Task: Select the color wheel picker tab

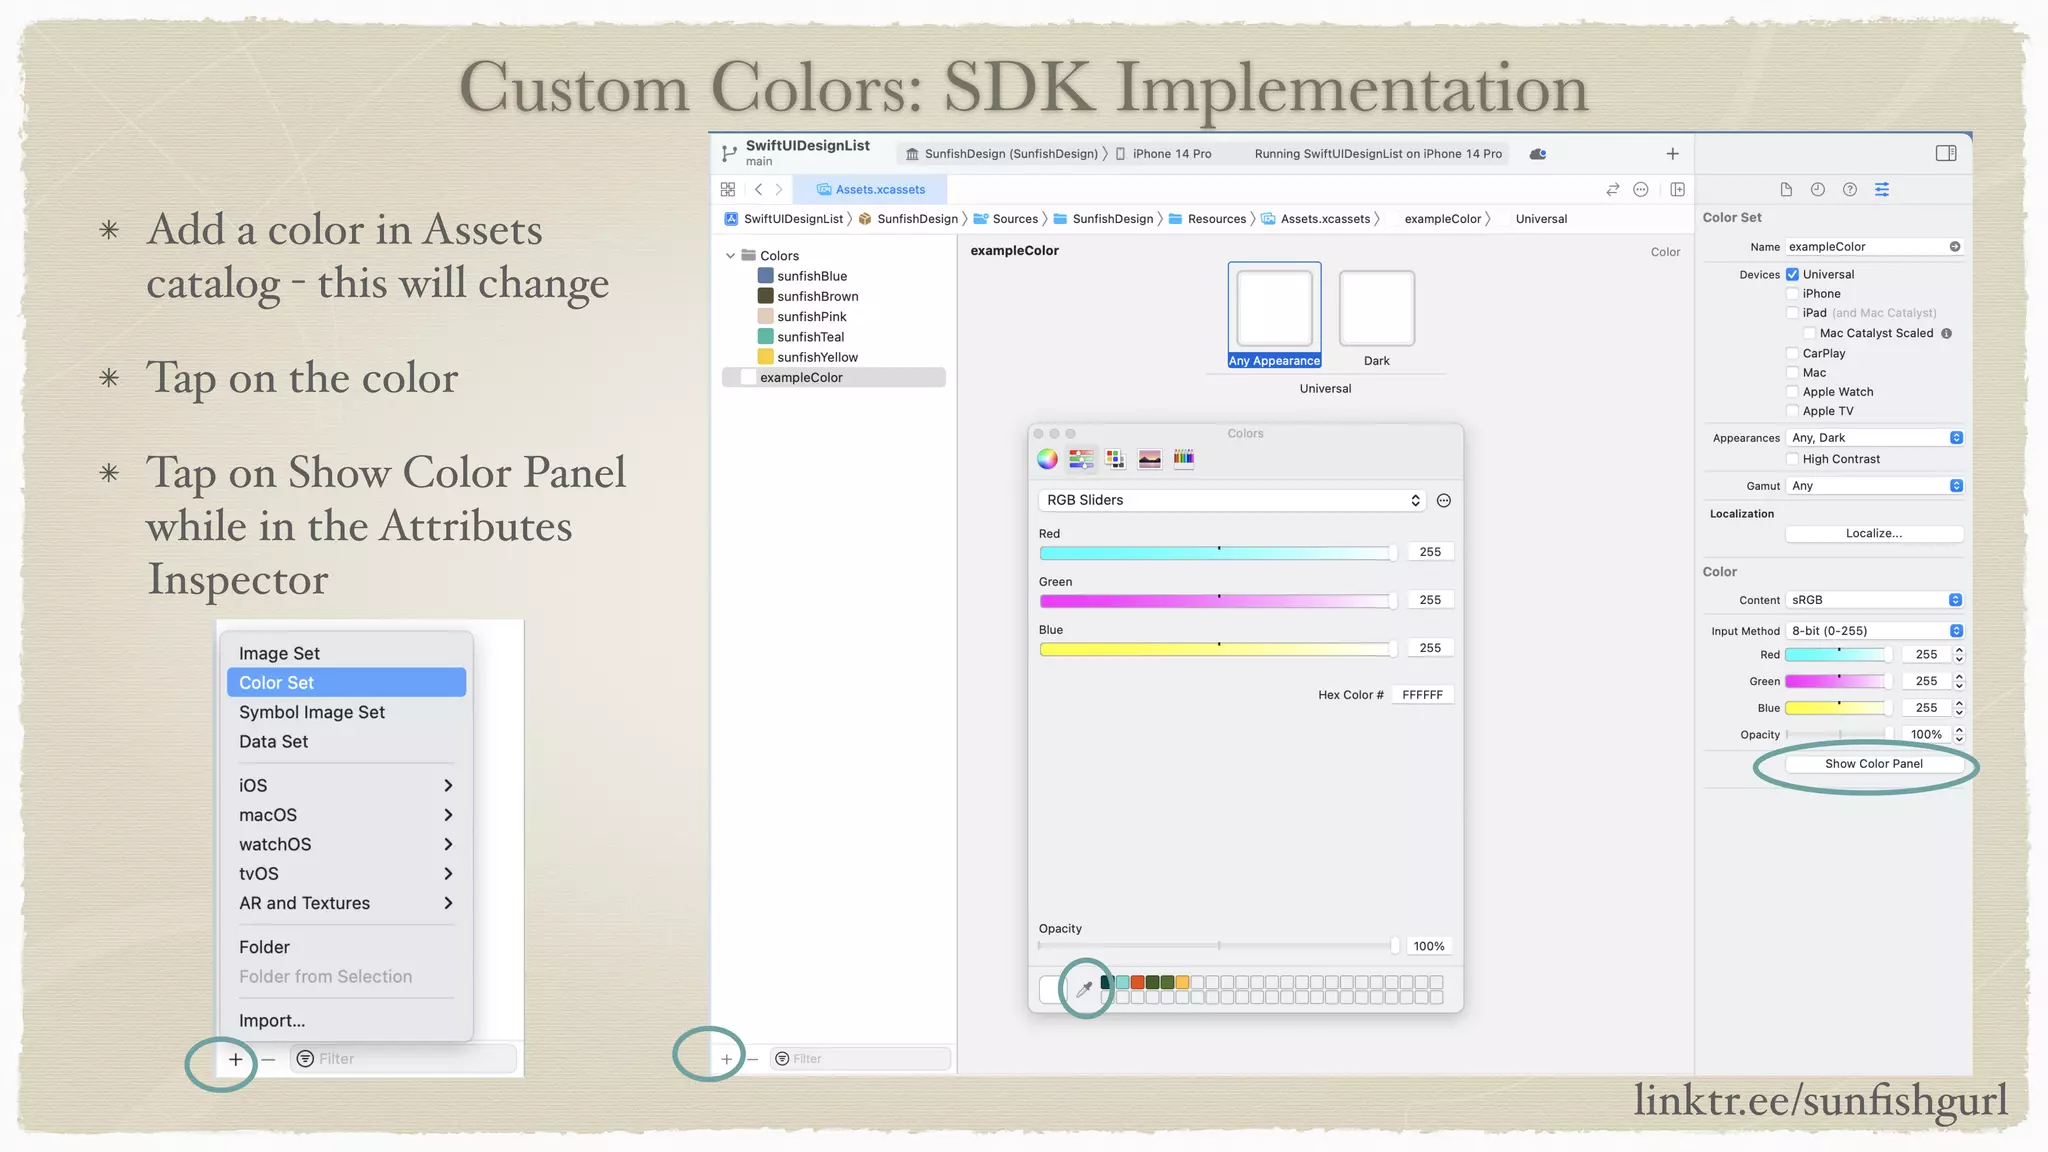Action: coord(1047,459)
